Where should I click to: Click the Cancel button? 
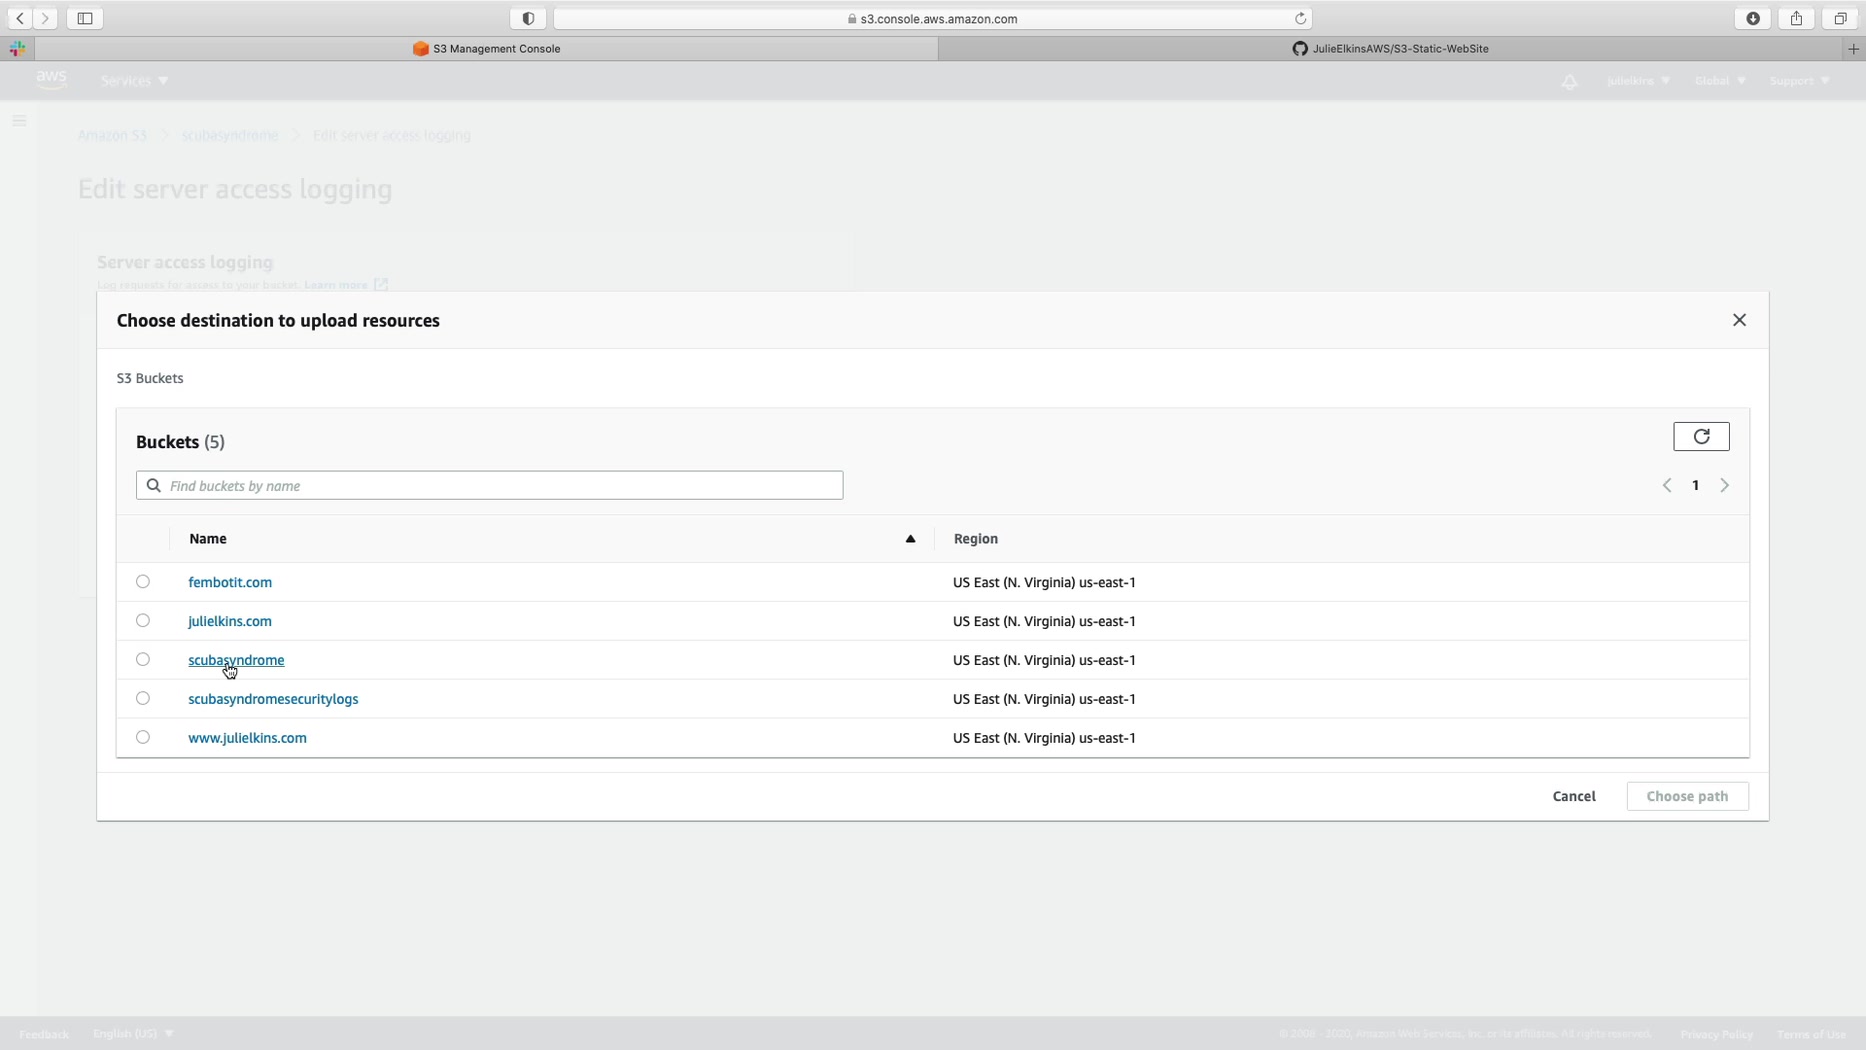[1574, 796]
